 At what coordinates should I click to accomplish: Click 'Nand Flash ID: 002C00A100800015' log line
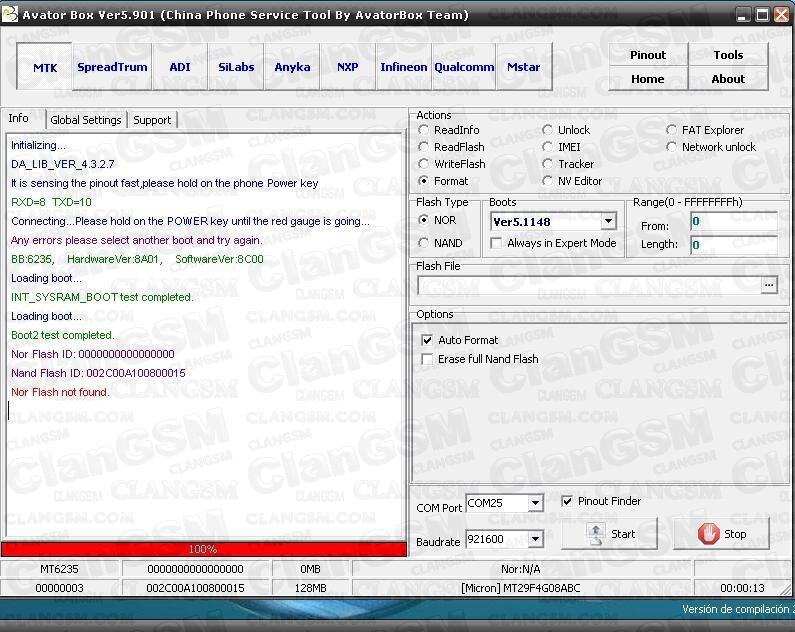[98, 374]
